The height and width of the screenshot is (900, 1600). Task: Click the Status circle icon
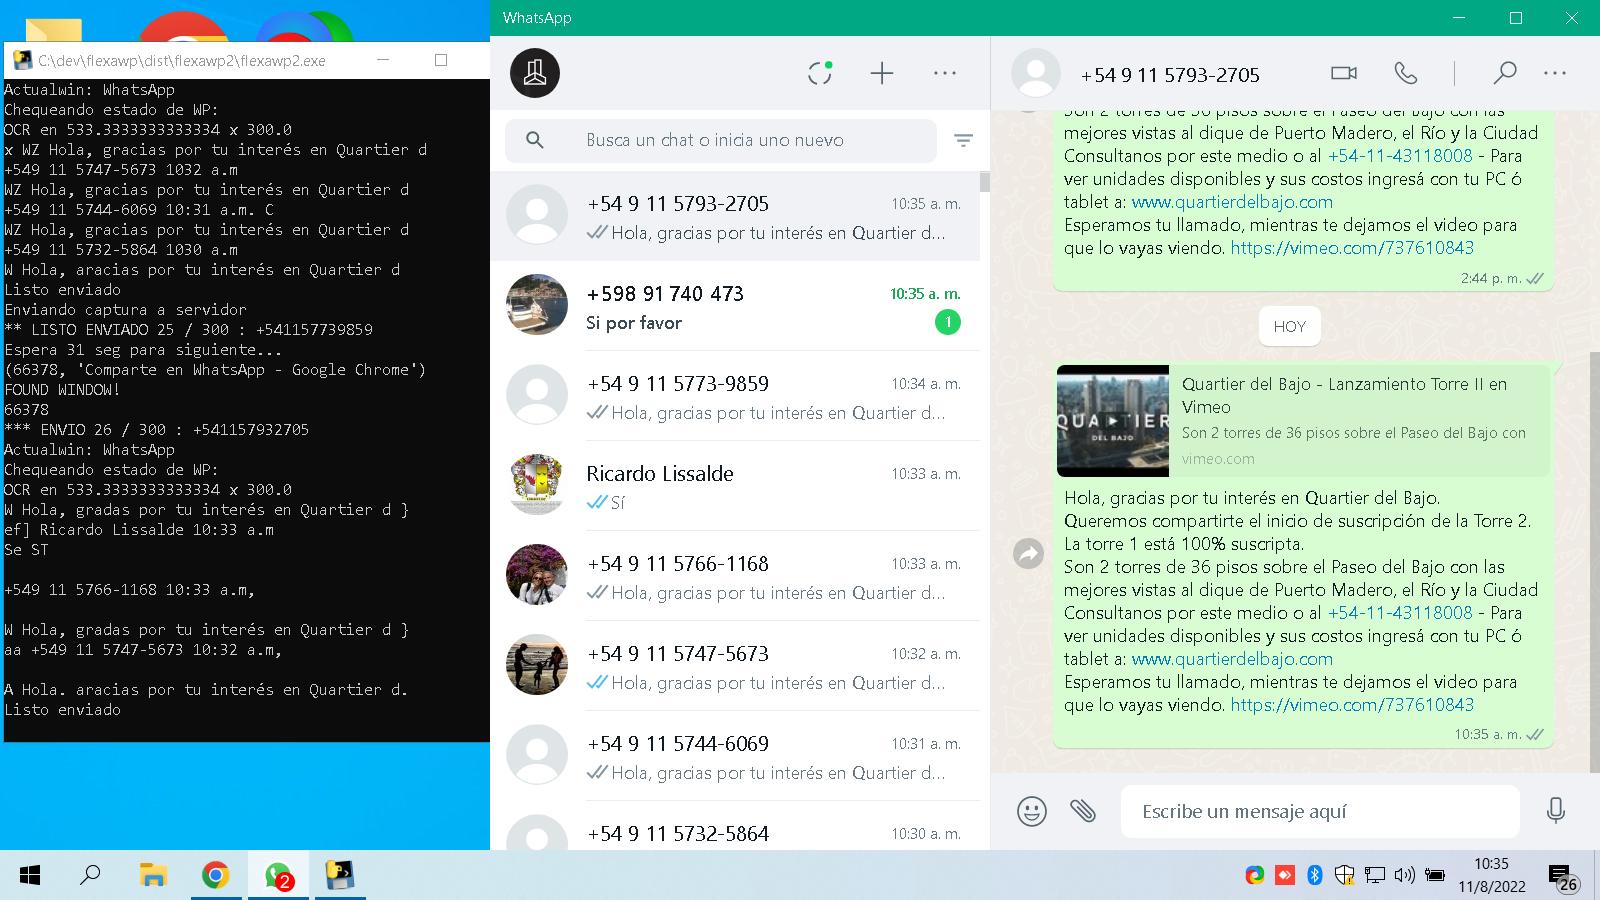[x=820, y=73]
